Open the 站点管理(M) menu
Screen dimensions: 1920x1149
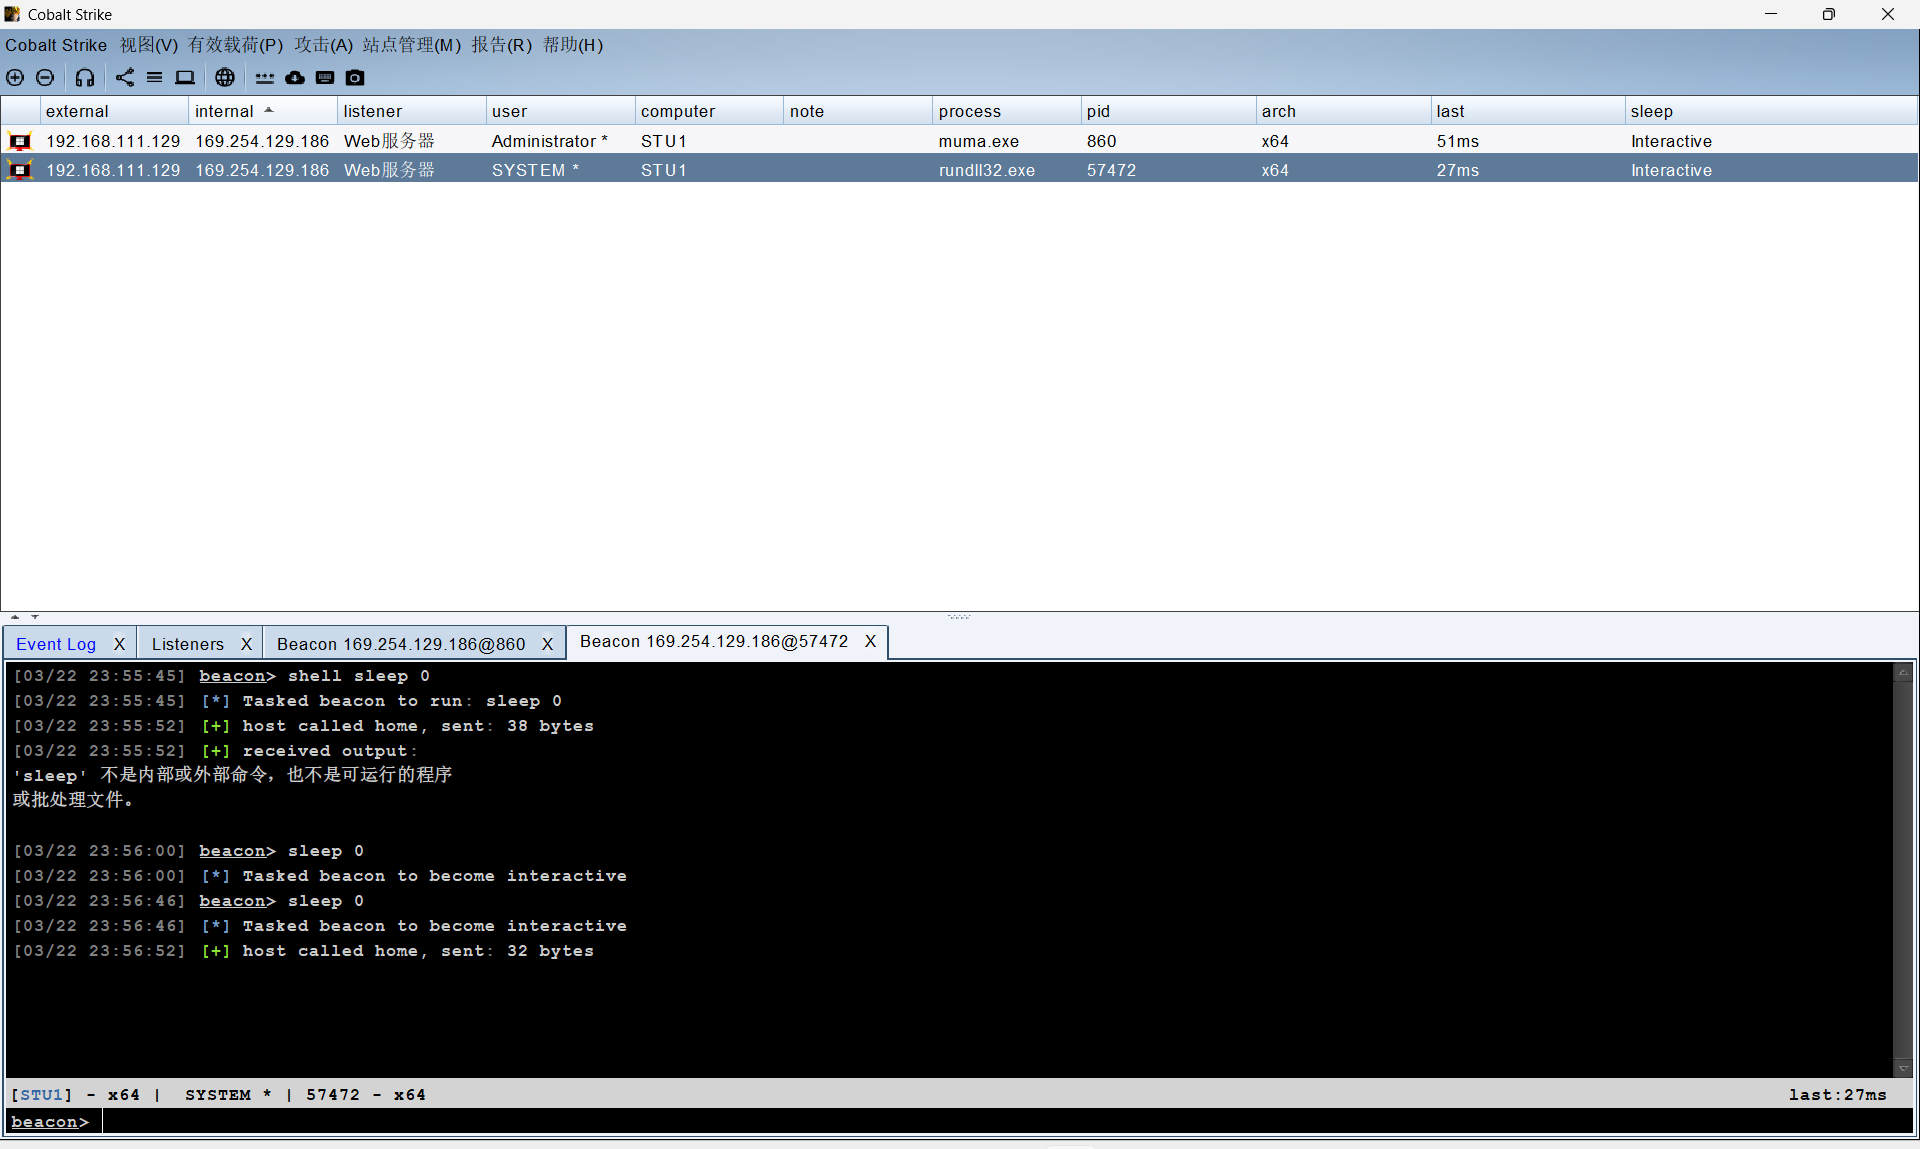pyautogui.click(x=412, y=45)
